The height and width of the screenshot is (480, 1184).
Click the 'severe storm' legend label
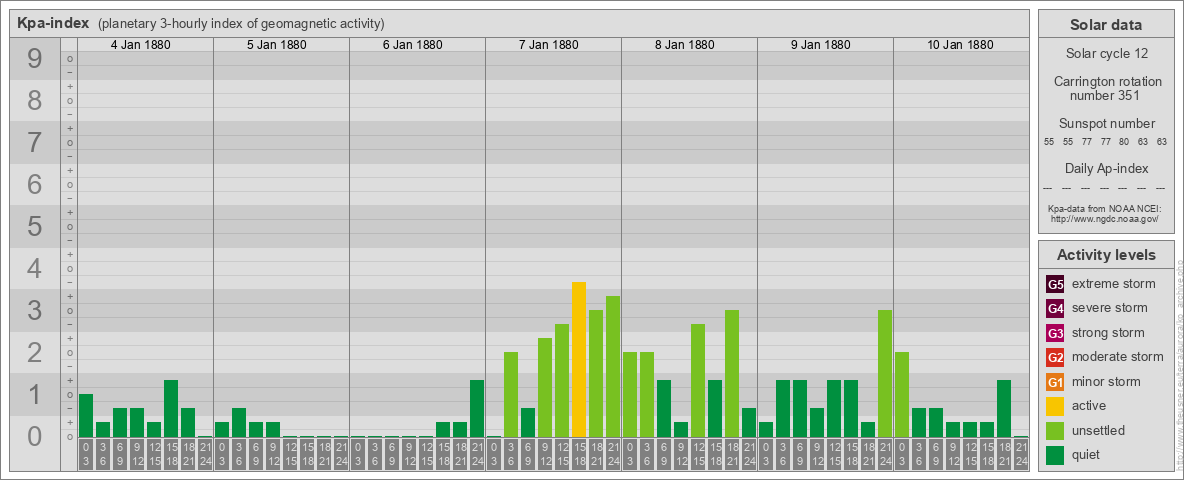1110,308
